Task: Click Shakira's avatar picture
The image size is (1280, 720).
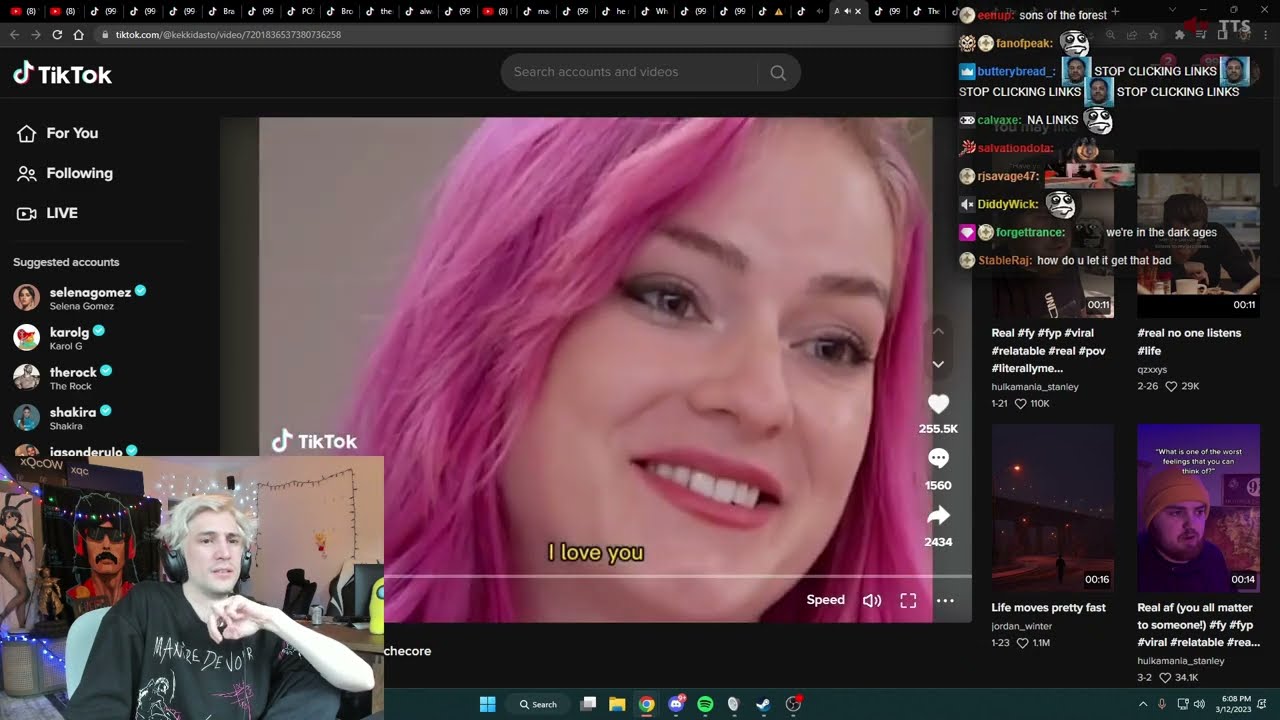Action: (26, 417)
